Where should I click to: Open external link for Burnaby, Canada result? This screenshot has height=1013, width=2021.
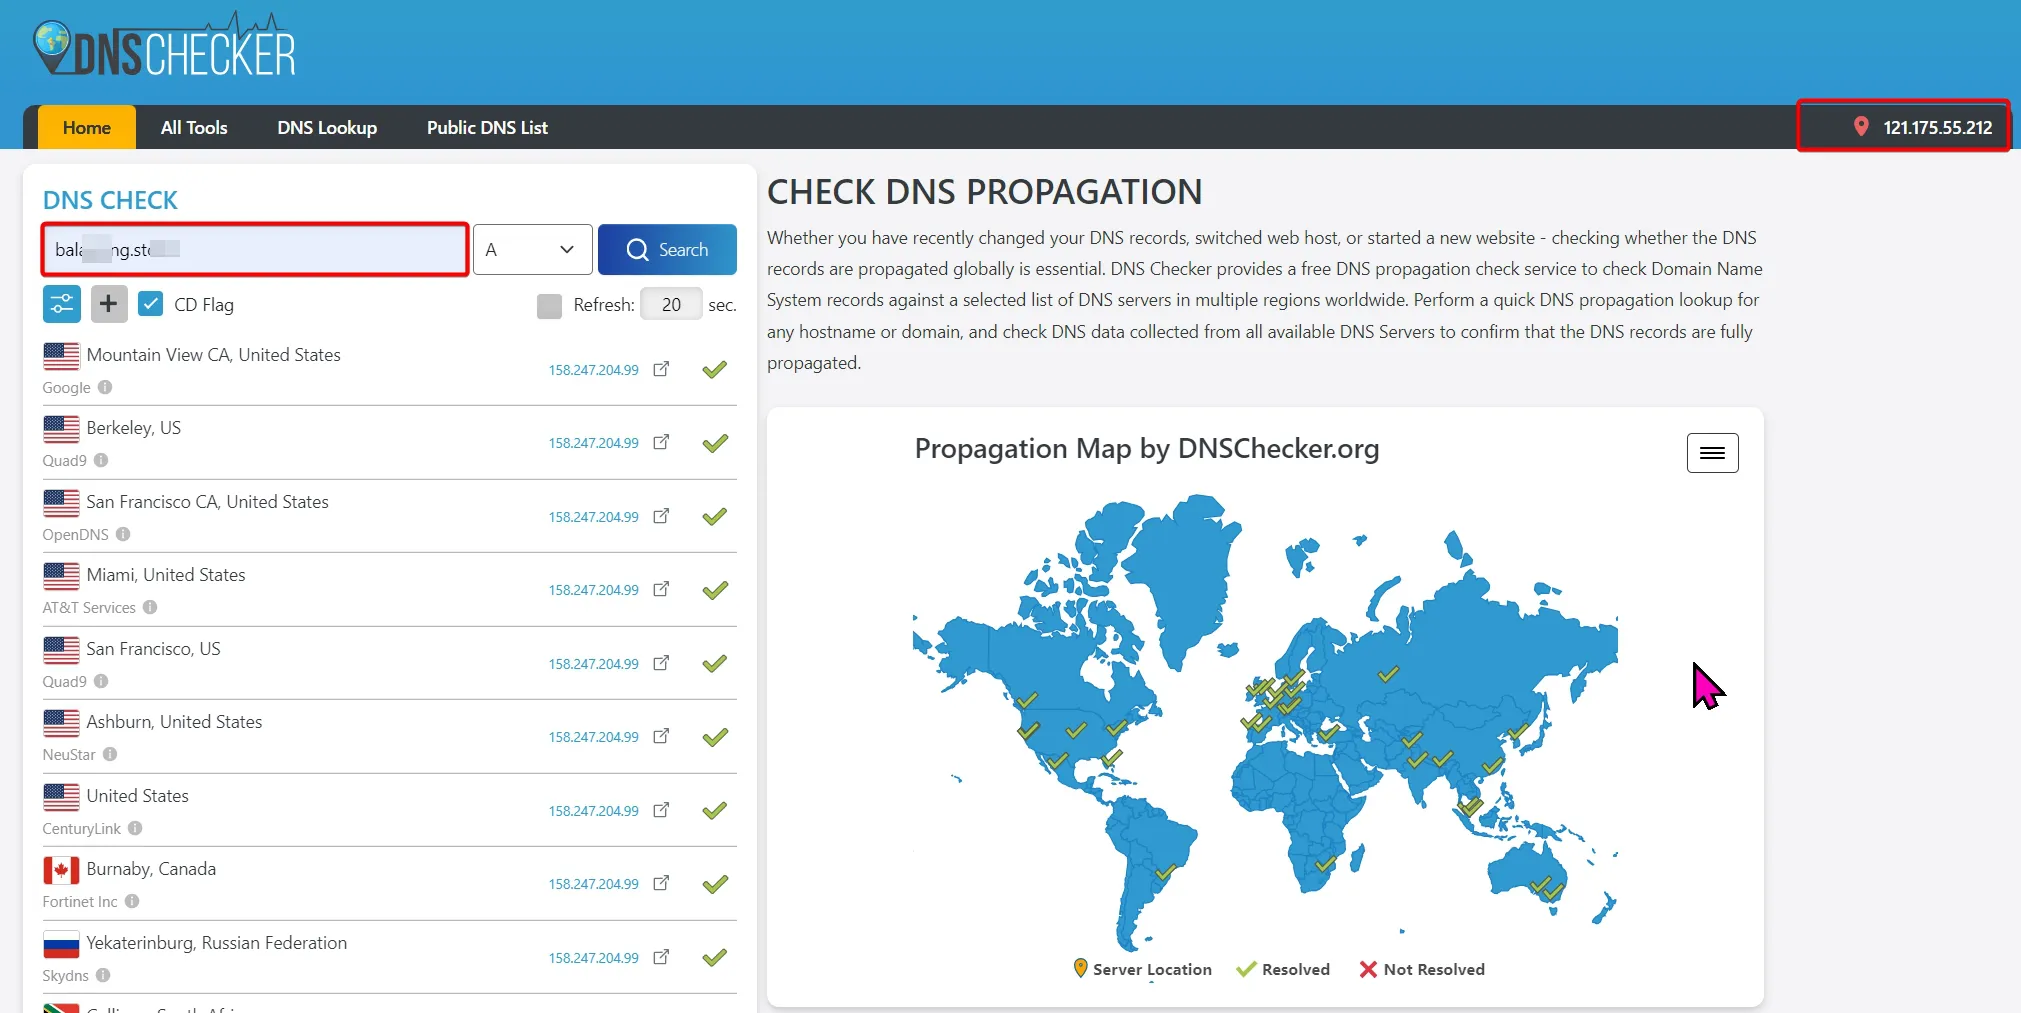coord(661,883)
